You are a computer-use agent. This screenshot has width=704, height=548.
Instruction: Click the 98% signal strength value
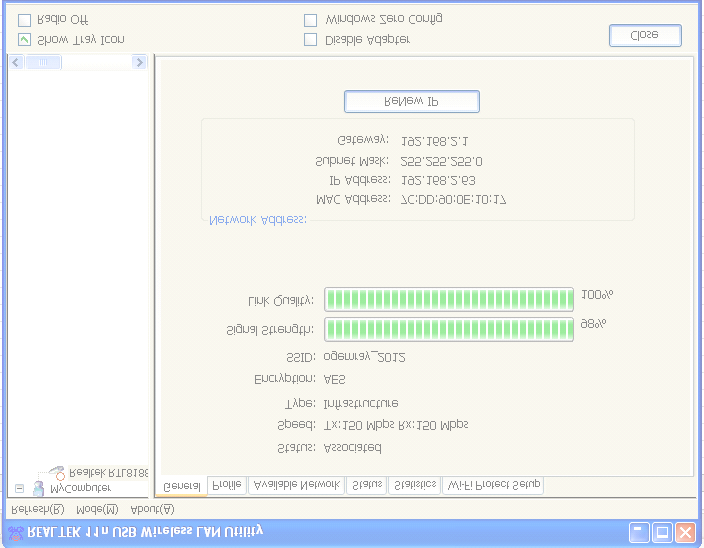point(594,324)
